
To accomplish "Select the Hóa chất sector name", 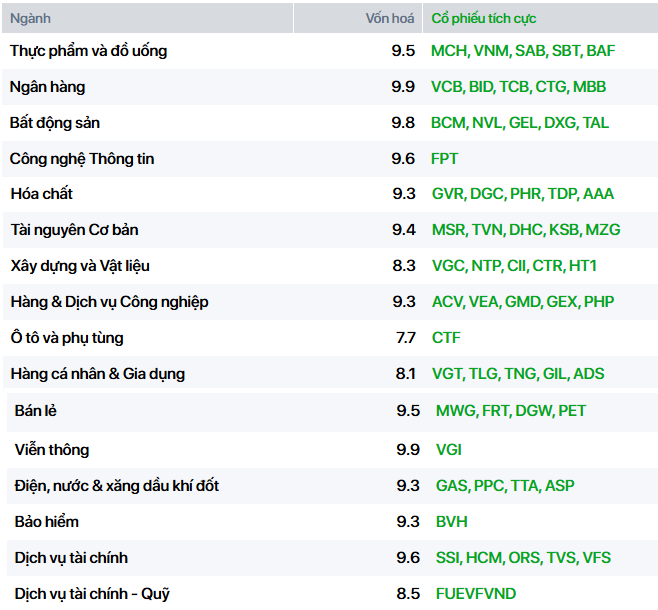I will pyautogui.click(x=42, y=194).
